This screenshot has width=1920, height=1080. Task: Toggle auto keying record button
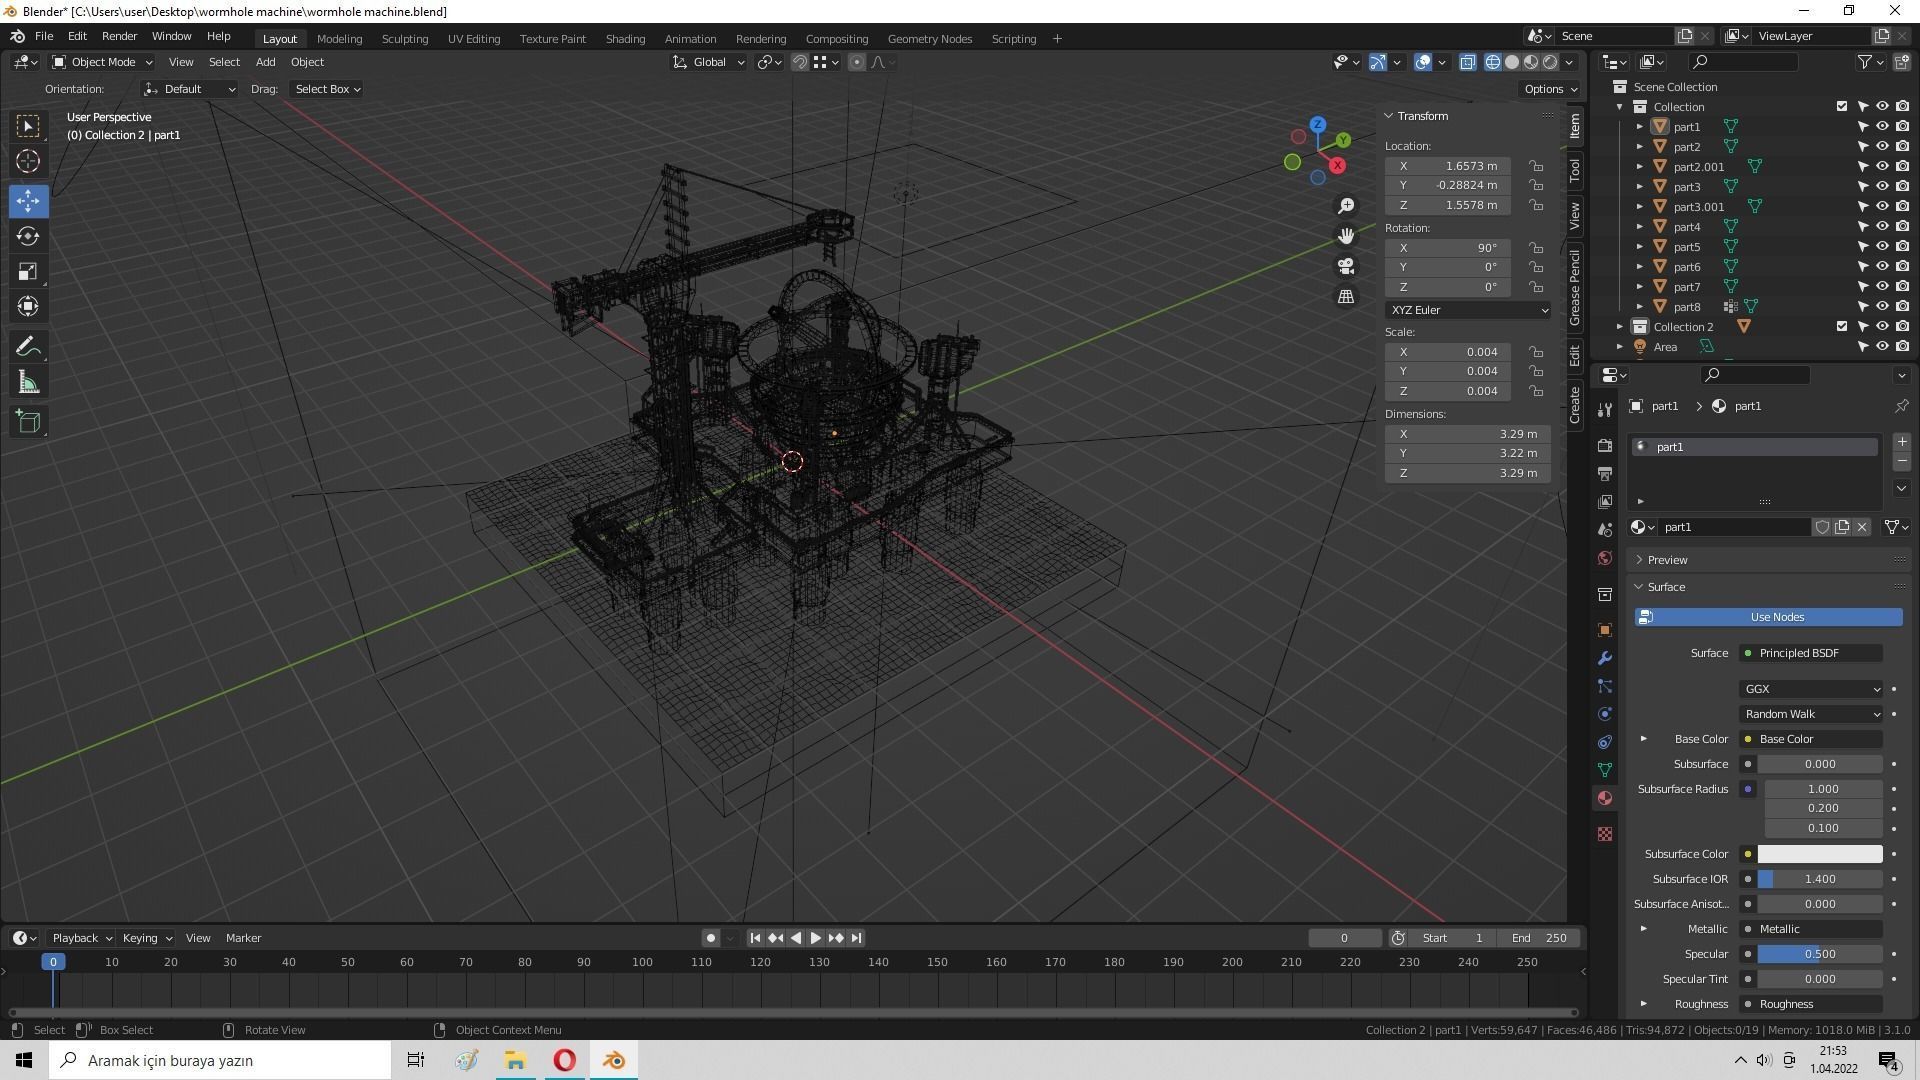click(710, 938)
